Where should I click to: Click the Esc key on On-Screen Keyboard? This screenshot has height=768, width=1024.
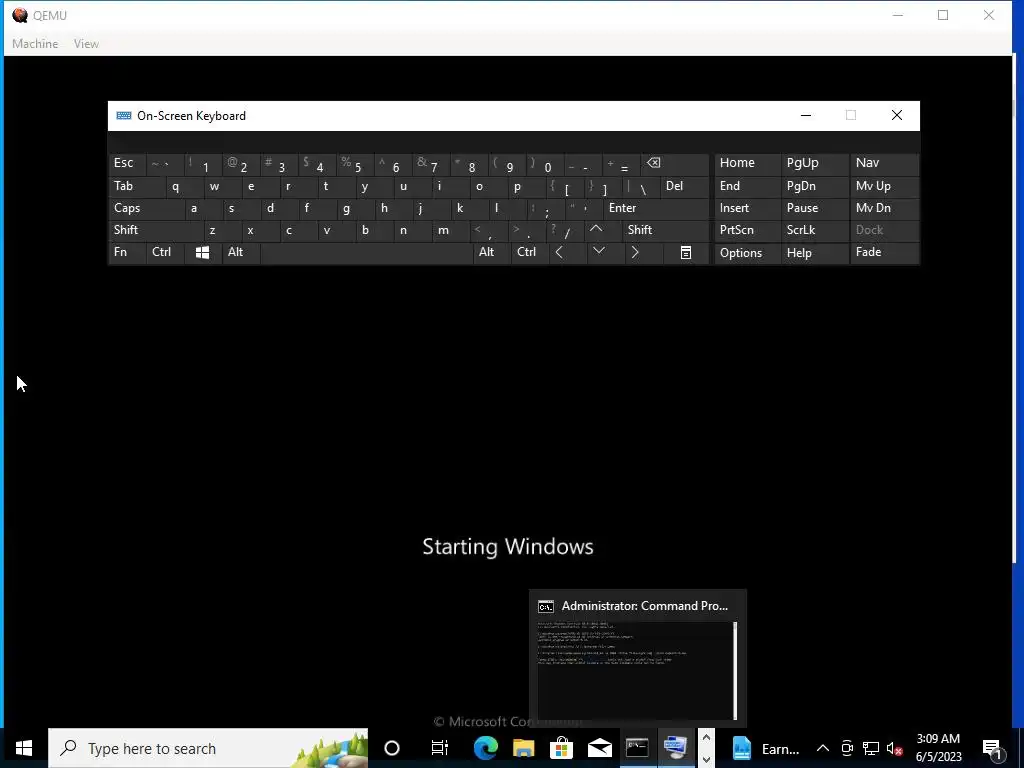pyautogui.click(x=127, y=164)
